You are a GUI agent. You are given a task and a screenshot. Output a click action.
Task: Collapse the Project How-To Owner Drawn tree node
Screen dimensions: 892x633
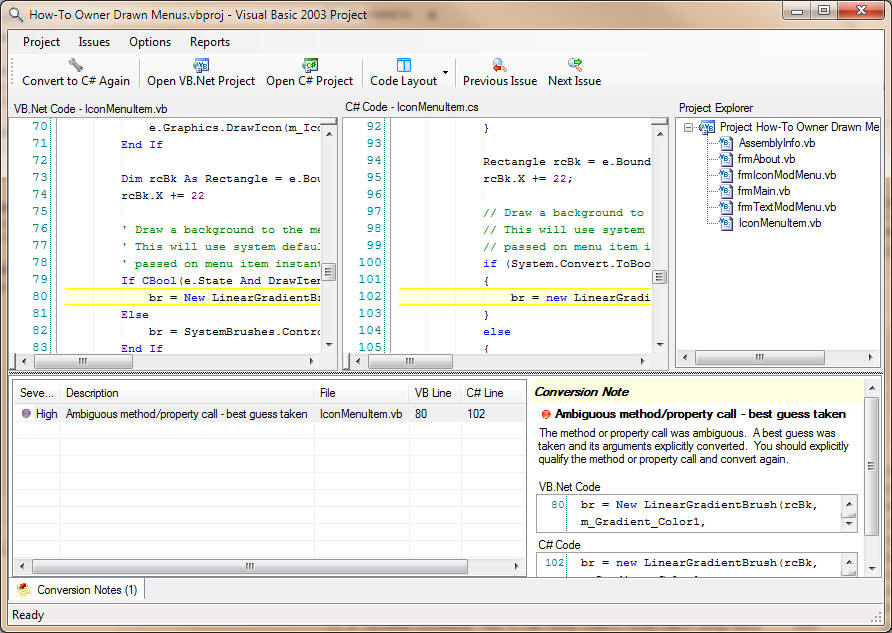tap(688, 127)
